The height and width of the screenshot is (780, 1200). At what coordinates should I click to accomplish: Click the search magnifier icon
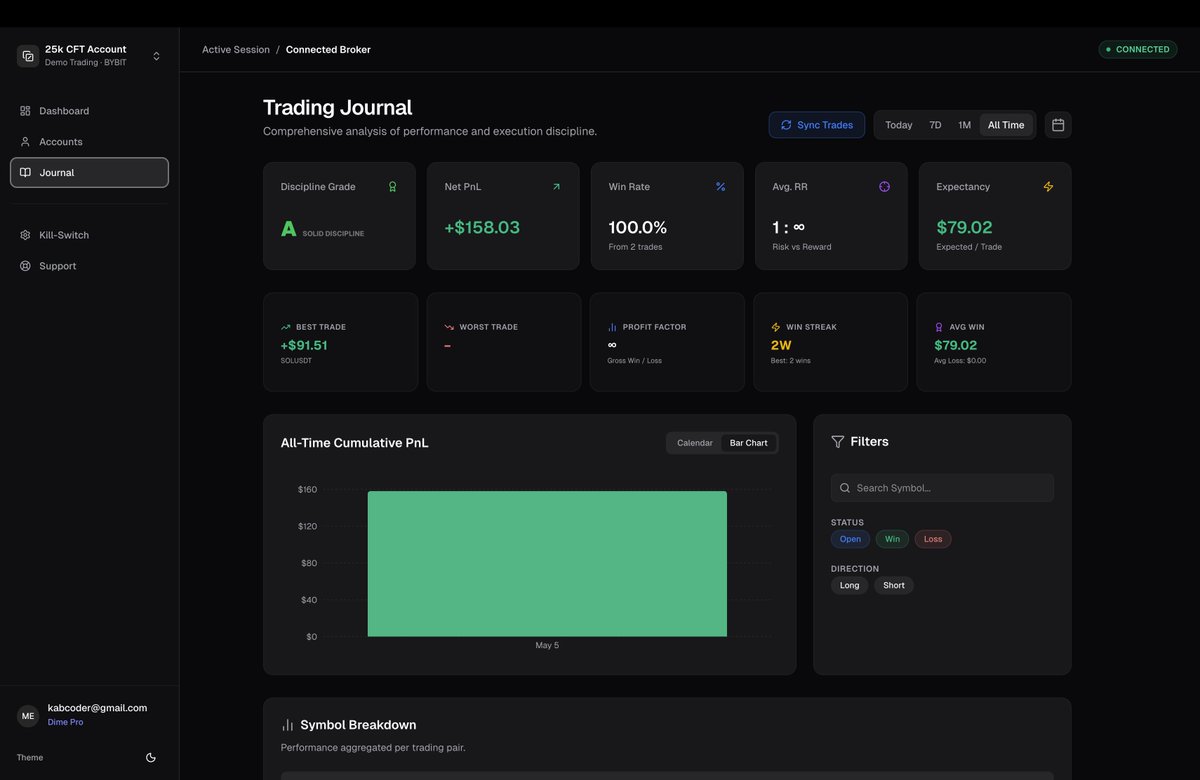pos(845,488)
